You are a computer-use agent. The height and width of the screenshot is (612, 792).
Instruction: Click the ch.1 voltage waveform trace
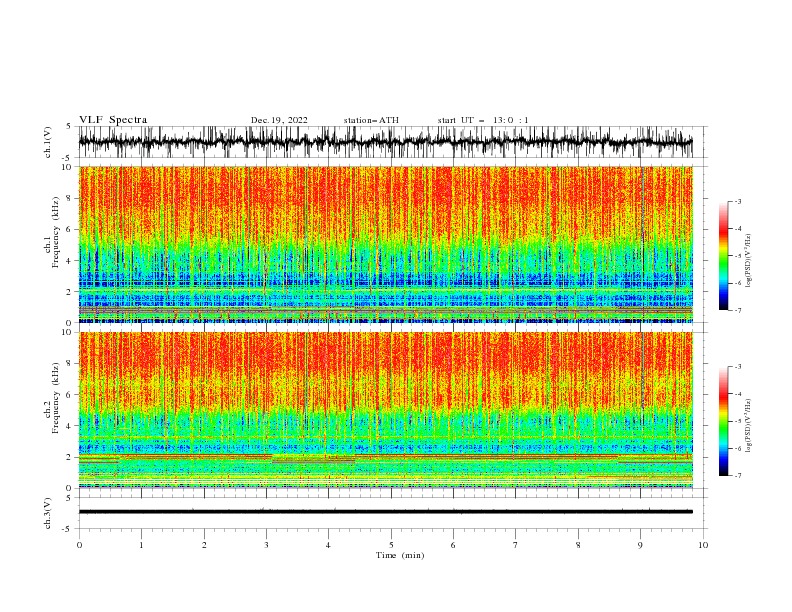385,142
